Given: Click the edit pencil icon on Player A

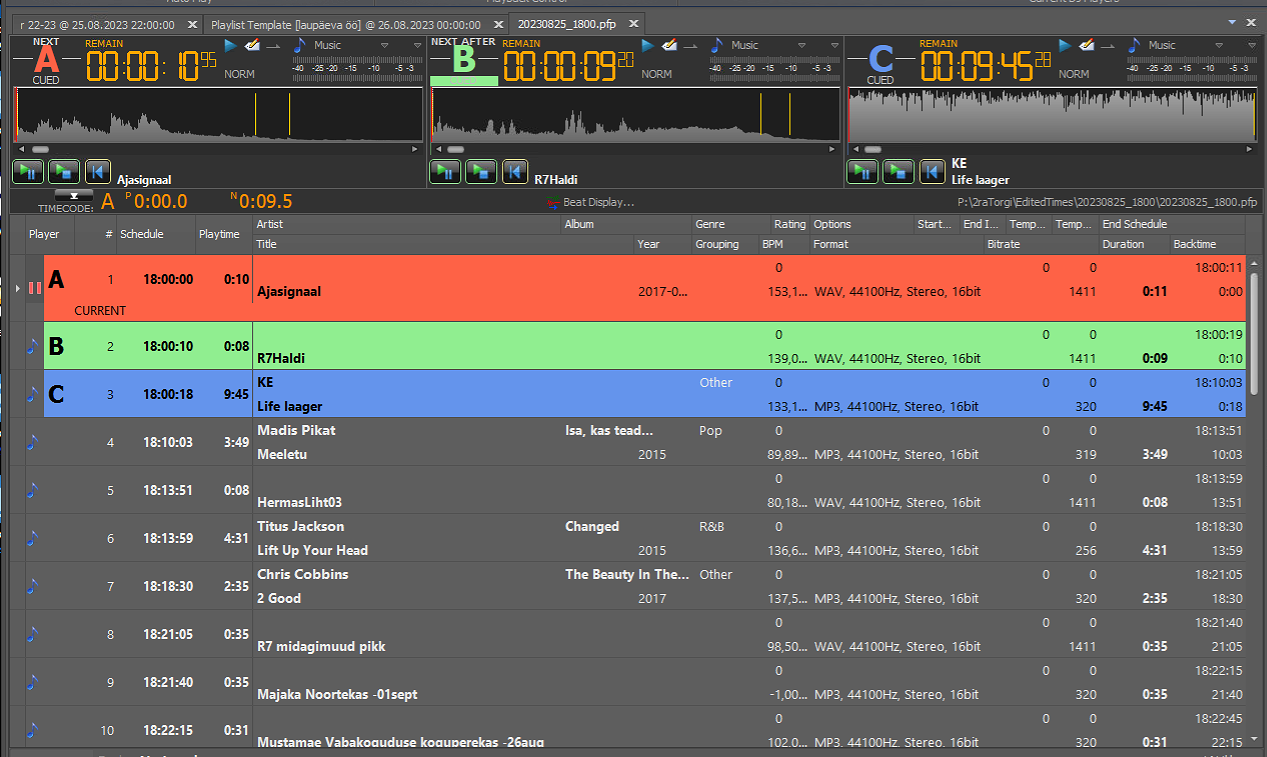Looking at the screenshot, I should 253,45.
